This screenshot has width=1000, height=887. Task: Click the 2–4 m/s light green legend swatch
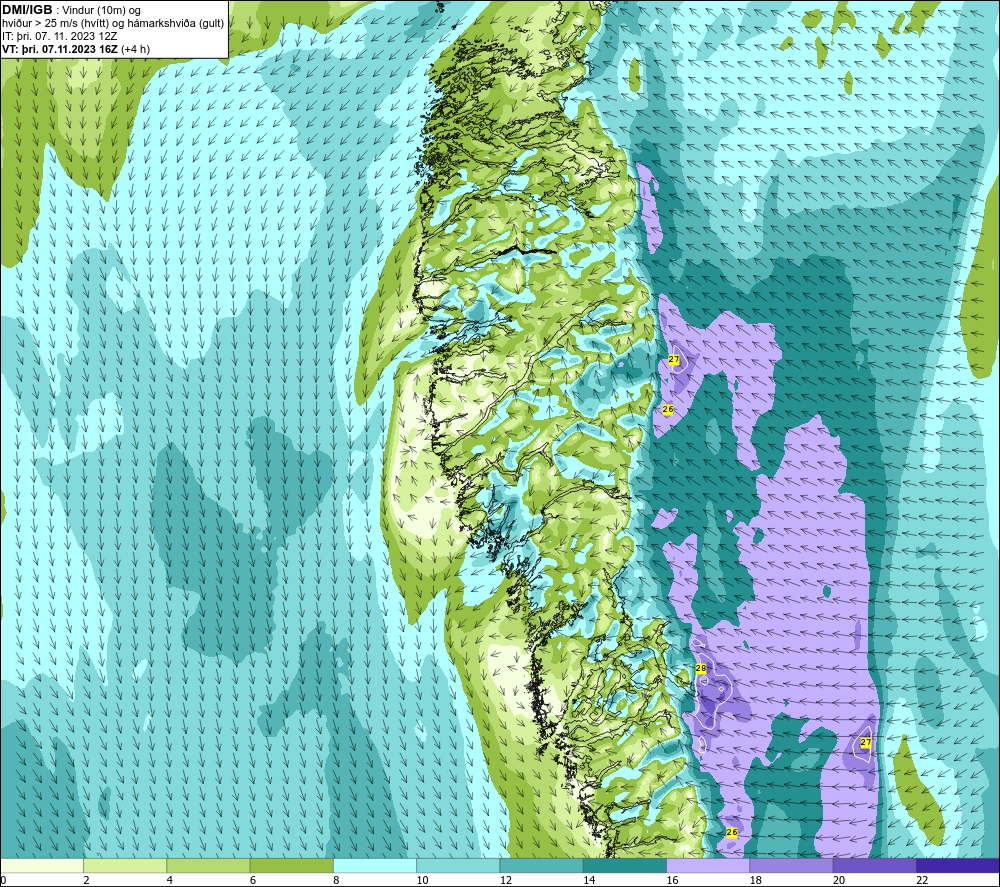(125, 865)
